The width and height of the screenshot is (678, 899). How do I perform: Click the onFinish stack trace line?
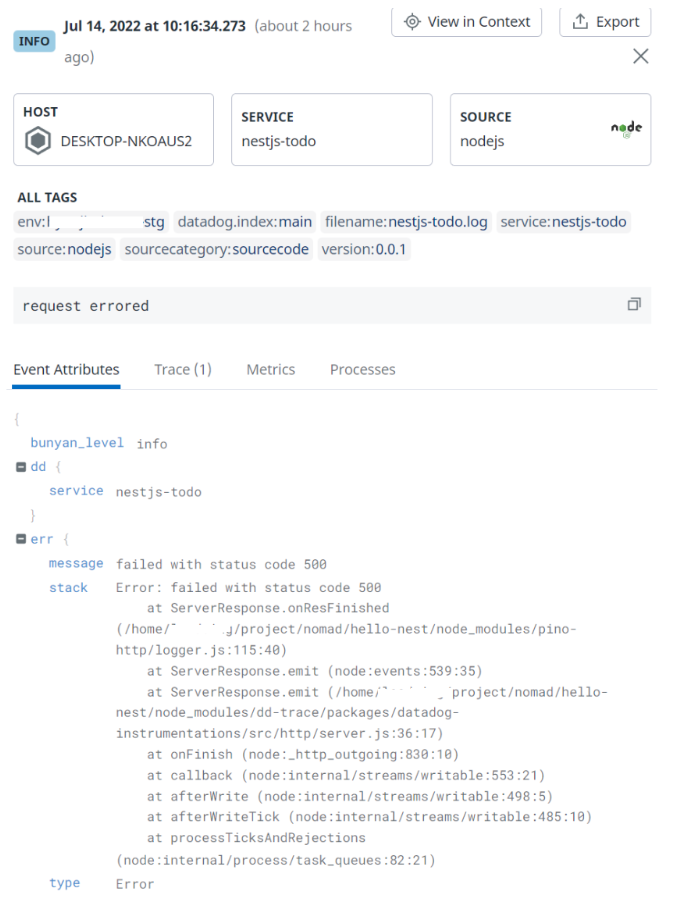[x=303, y=755]
